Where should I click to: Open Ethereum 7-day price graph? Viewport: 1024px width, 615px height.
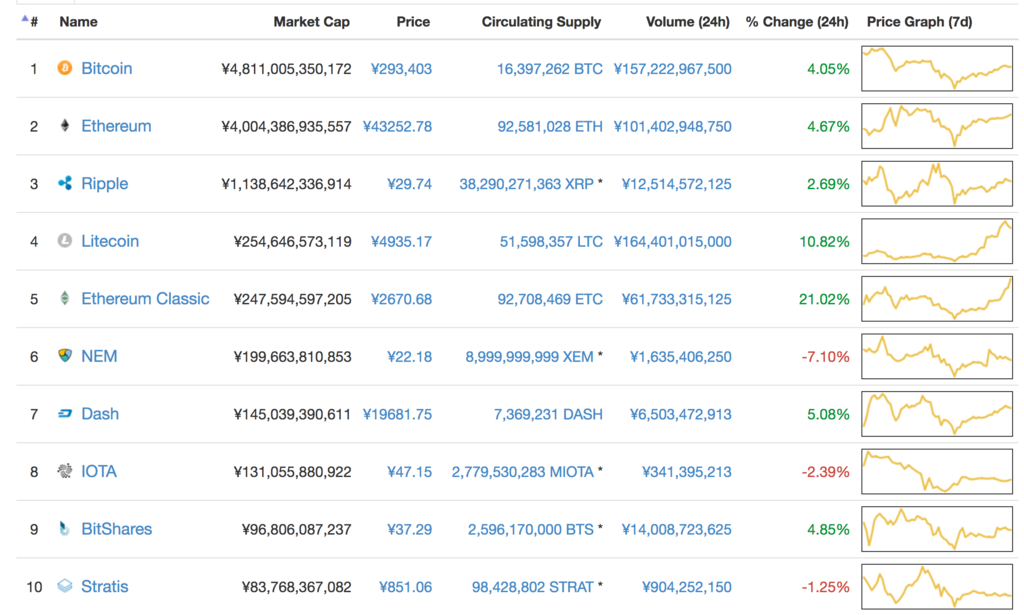tap(937, 125)
